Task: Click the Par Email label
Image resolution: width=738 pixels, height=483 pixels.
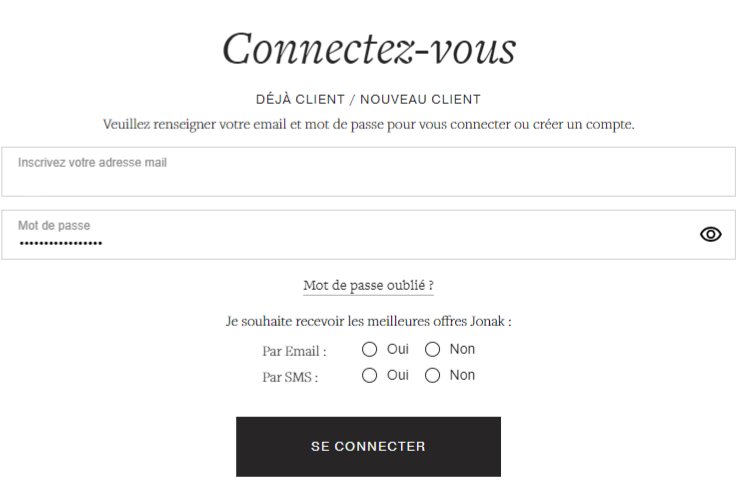Action: coord(294,351)
